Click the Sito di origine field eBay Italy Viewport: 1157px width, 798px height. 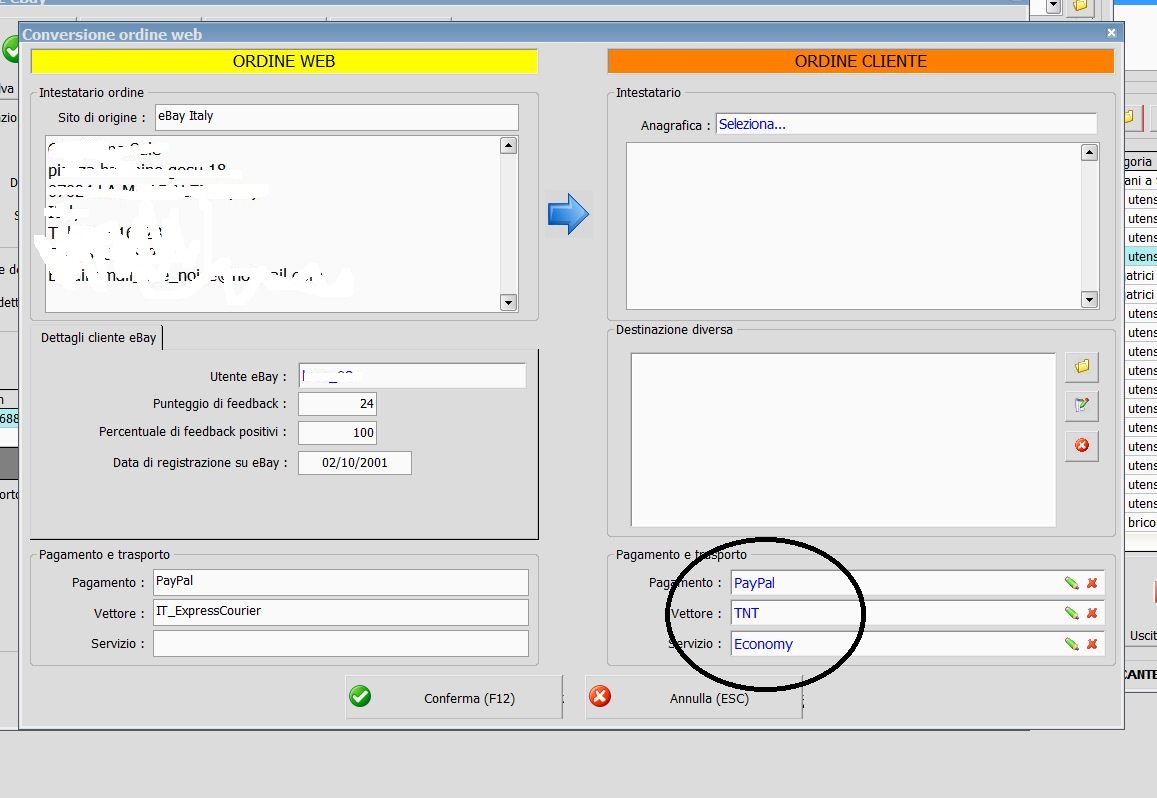(336, 117)
